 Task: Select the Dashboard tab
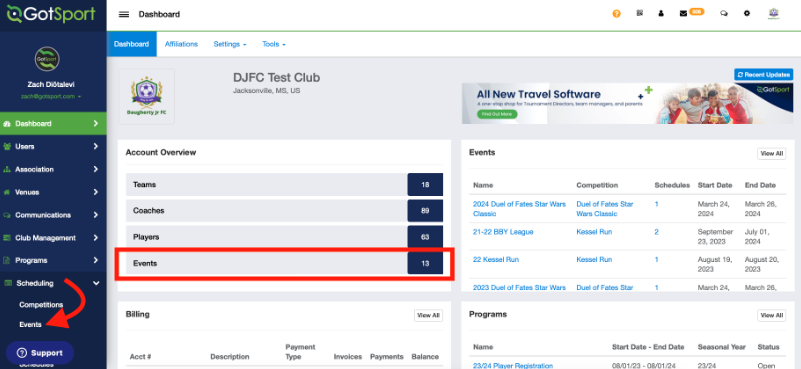(x=131, y=44)
